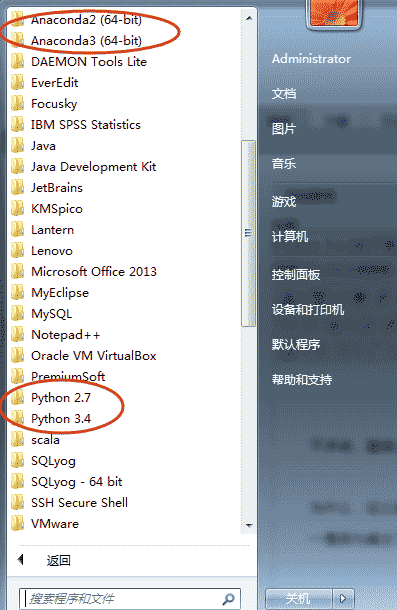The width and height of the screenshot is (397, 610).
Task: Click the Python 3.4 folder icon
Action: point(18,419)
